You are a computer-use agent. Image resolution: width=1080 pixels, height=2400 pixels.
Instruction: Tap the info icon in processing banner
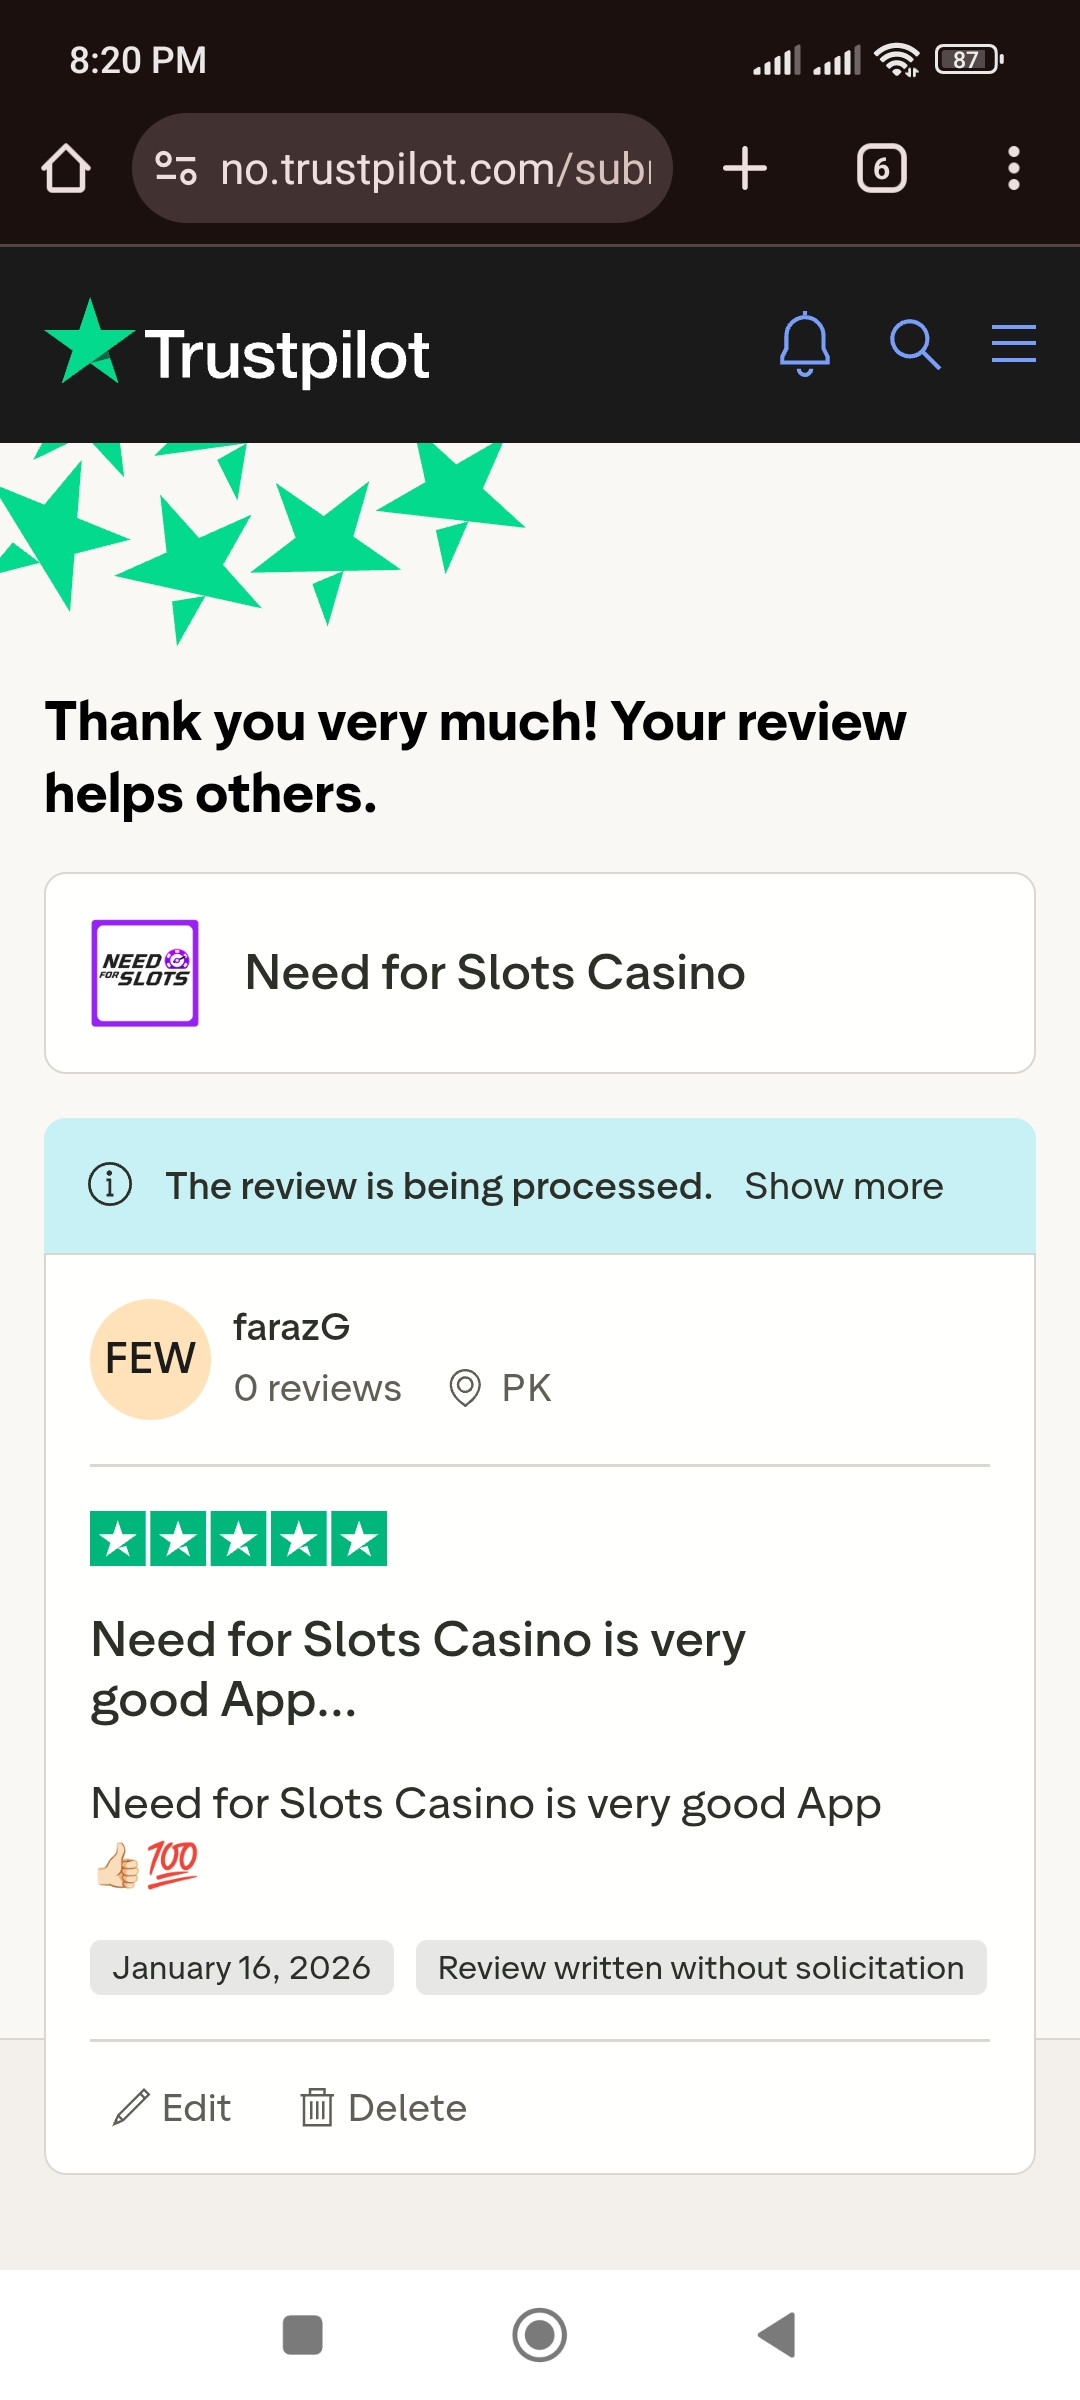(110, 1185)
